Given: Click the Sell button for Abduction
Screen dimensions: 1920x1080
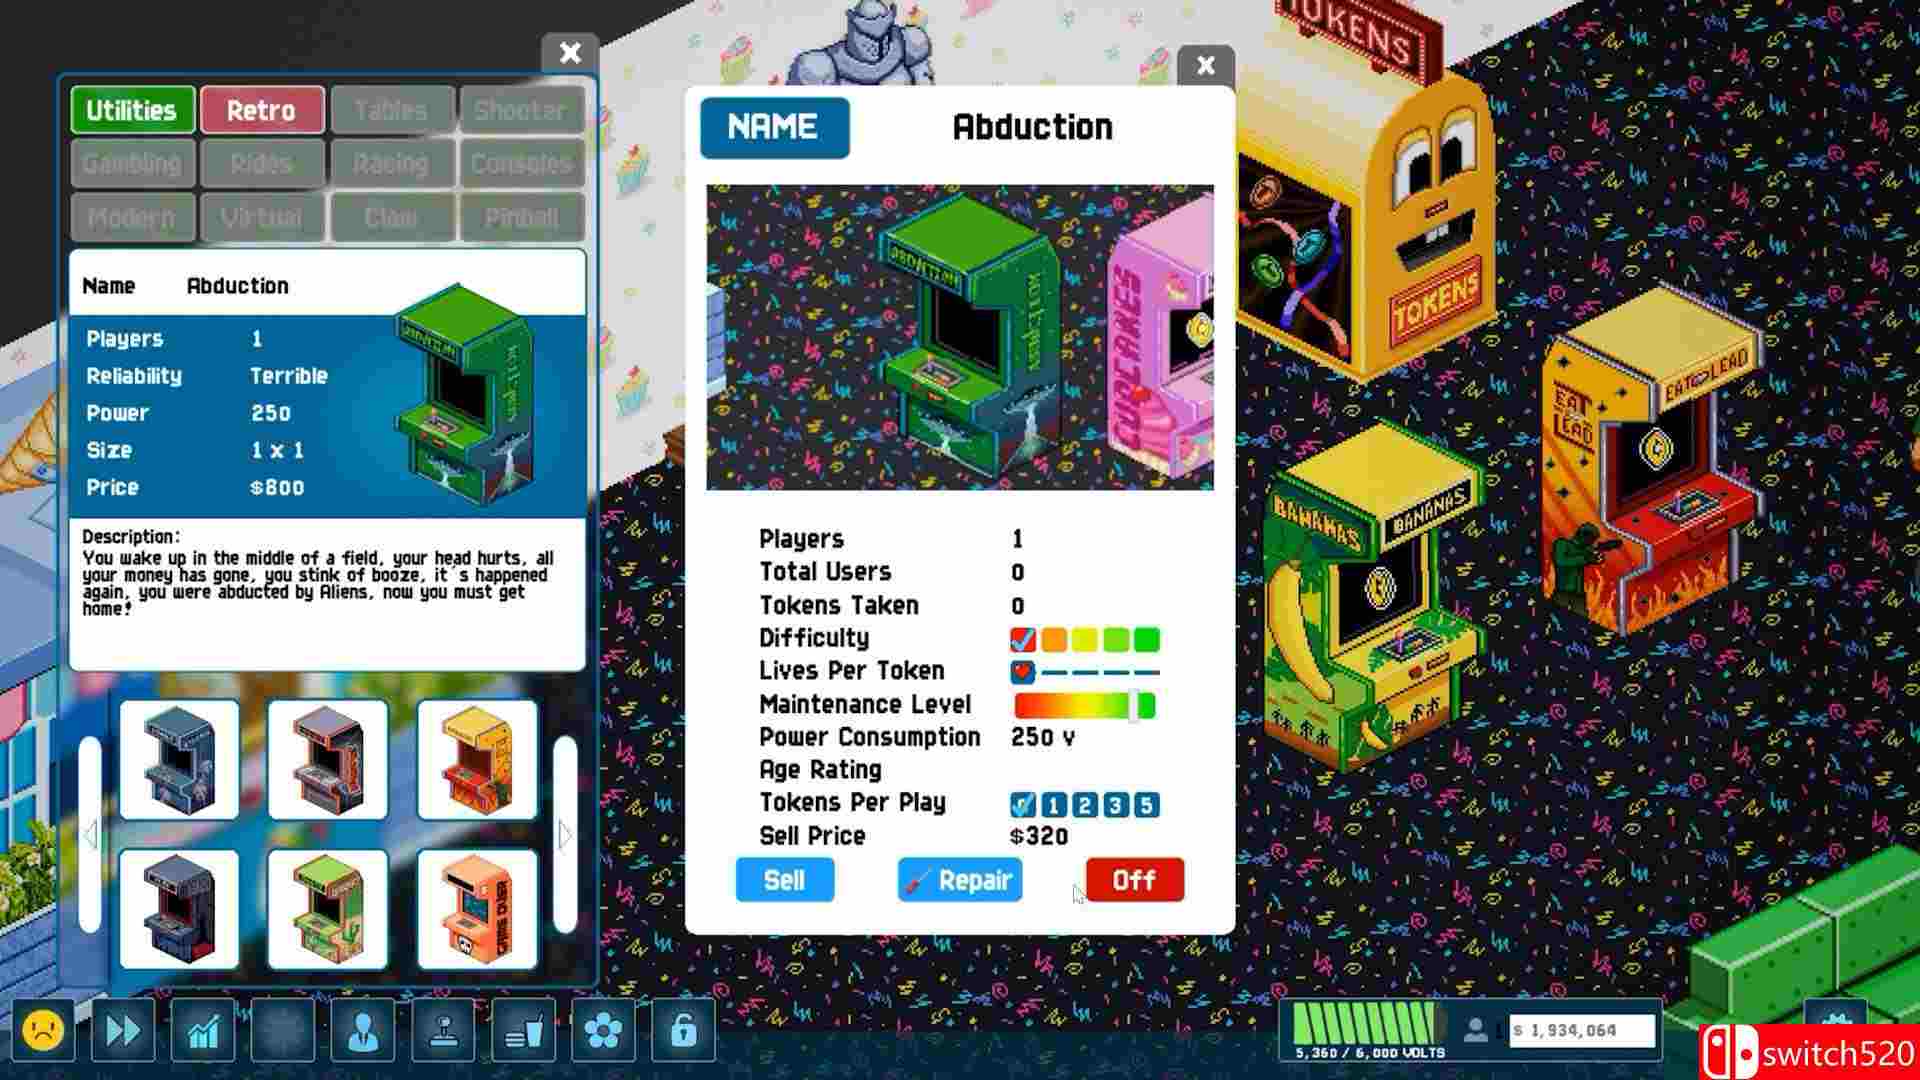Looking at the screenshot, I should point(783,881).
